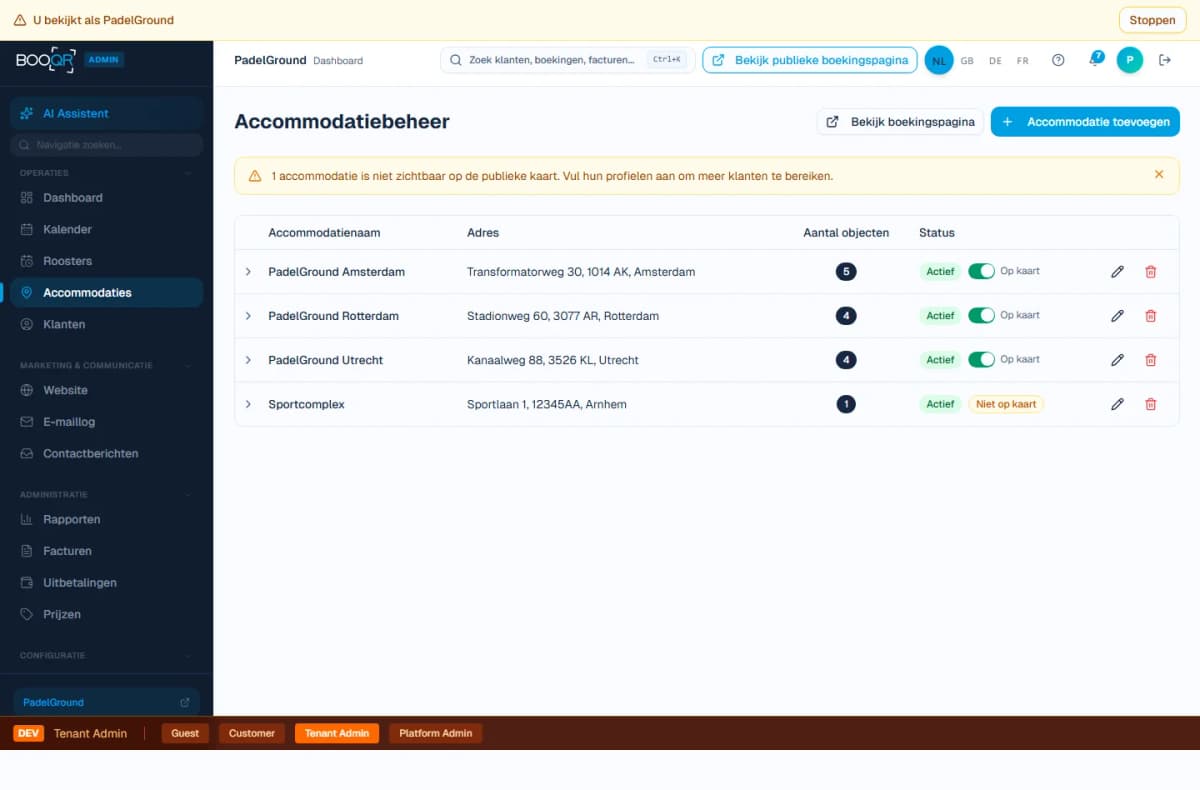Disable 'Op kaart' for PadelGround Rotterdam

pyautogui.click(x=982, y=315)
